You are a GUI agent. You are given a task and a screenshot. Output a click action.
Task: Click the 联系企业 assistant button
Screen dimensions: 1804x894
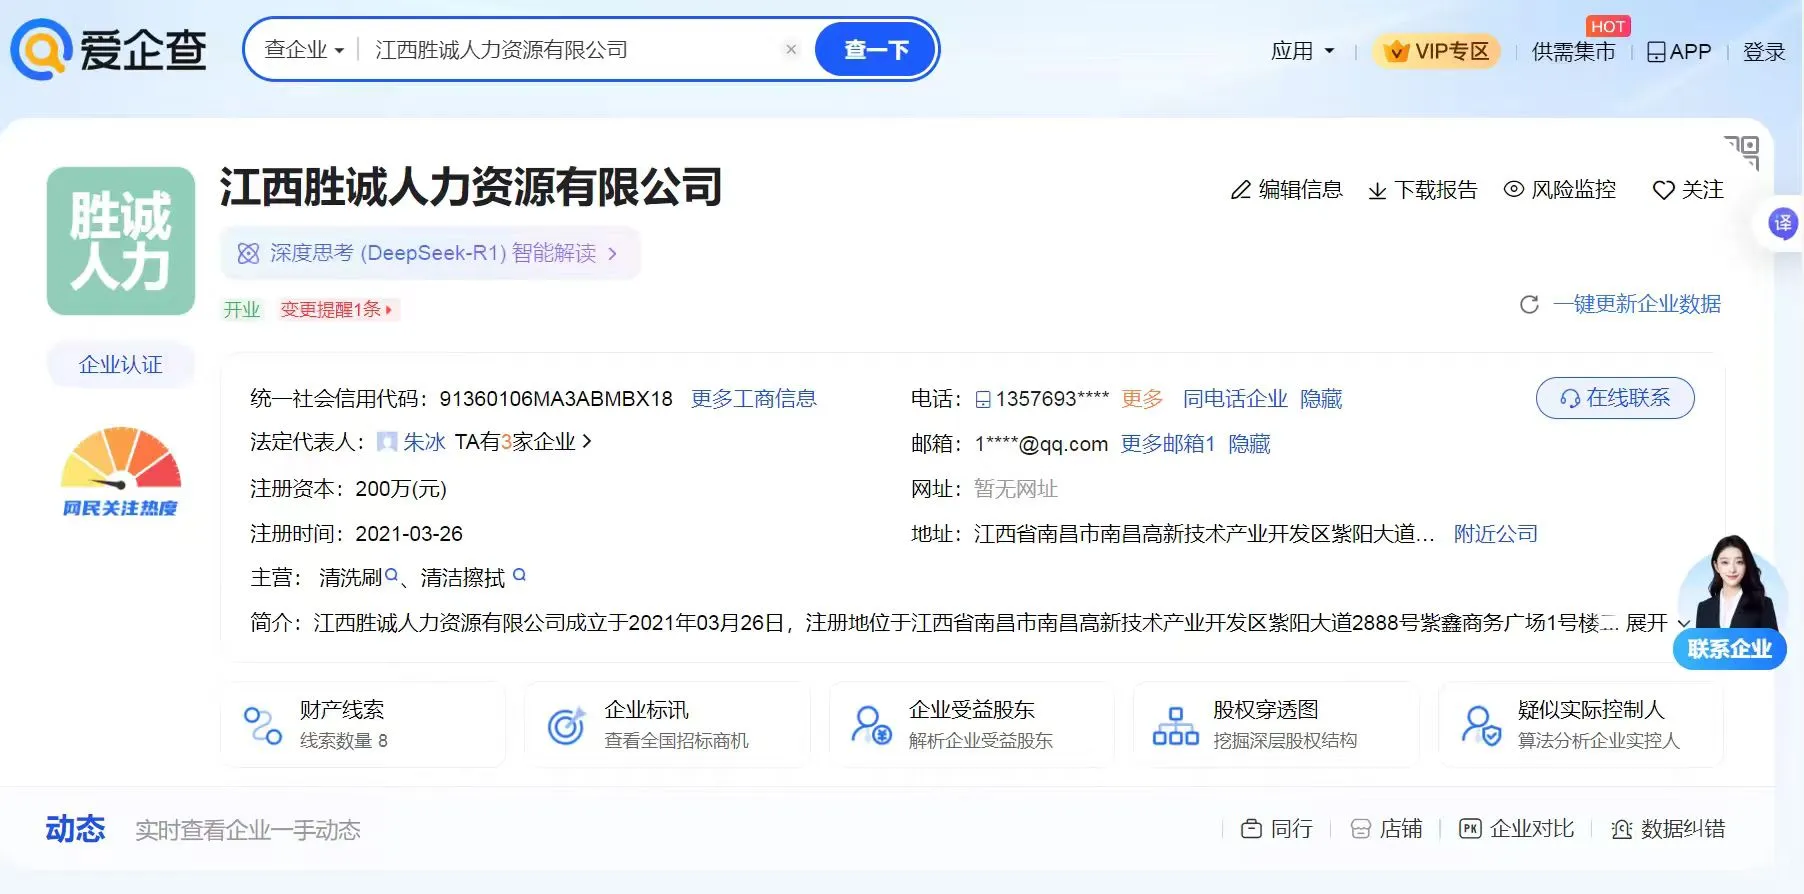(x=1730, y=650)
